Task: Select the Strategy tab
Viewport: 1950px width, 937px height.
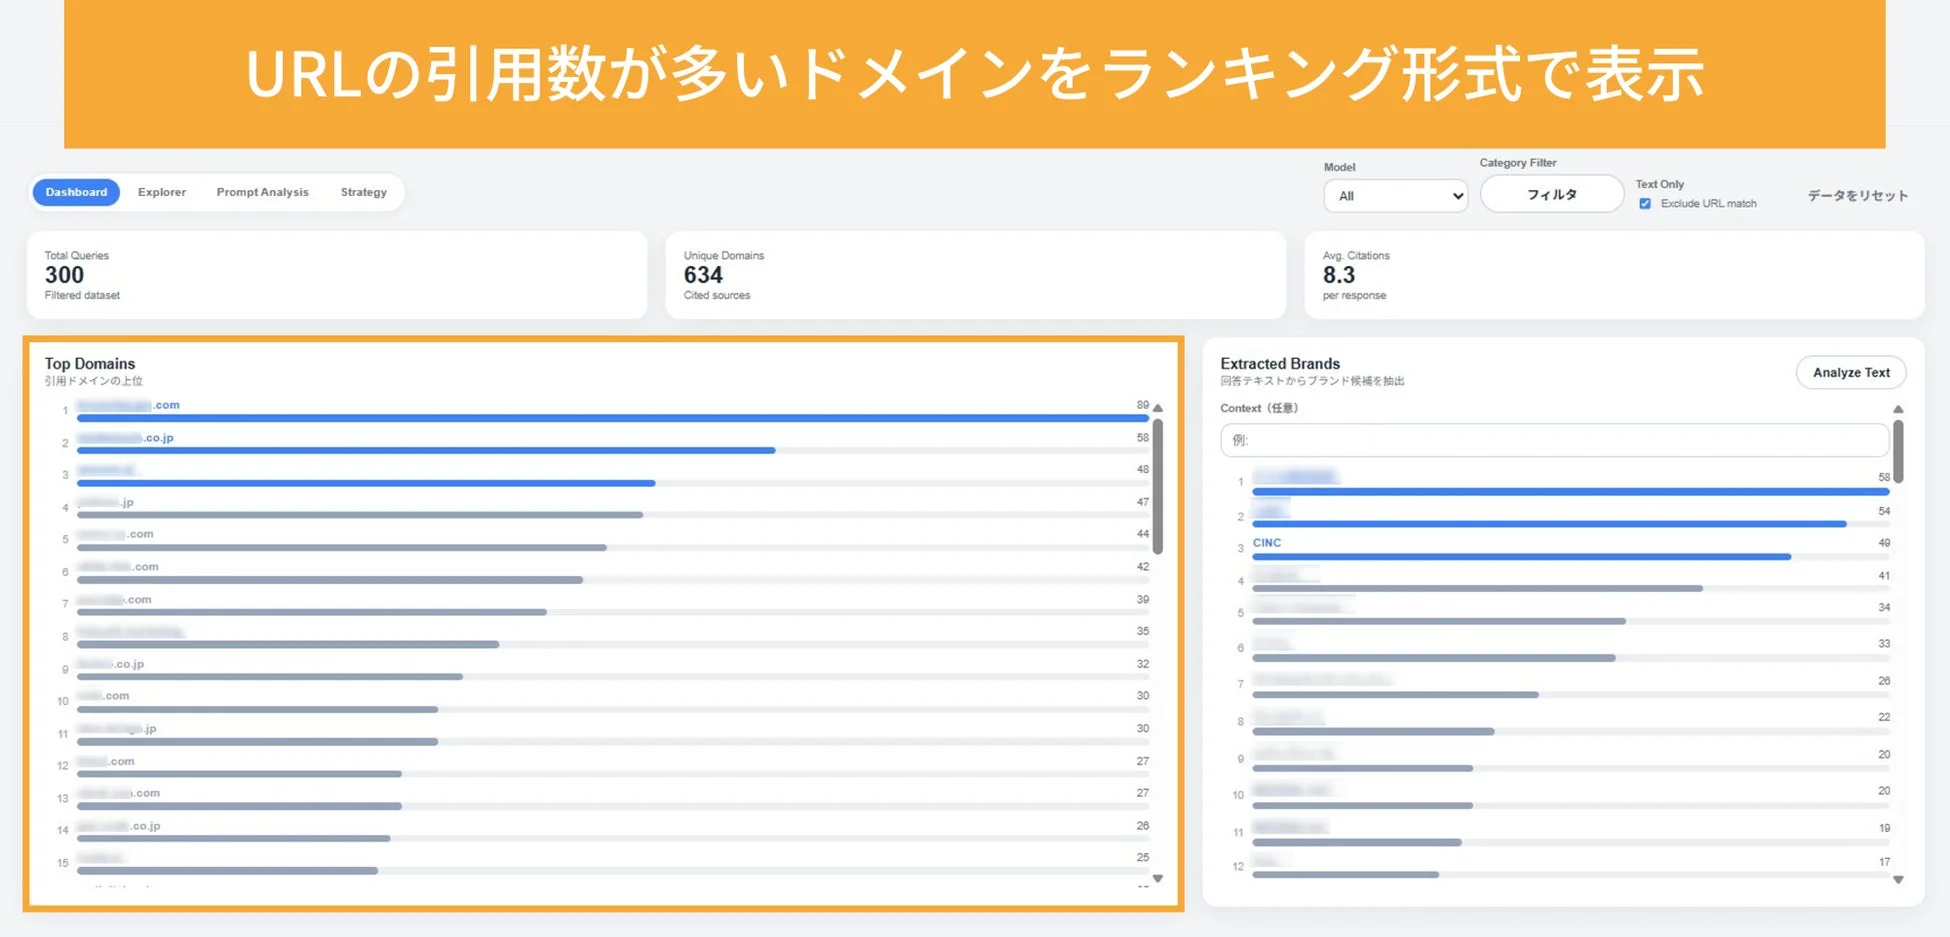Action: click(x=363, y=192)
